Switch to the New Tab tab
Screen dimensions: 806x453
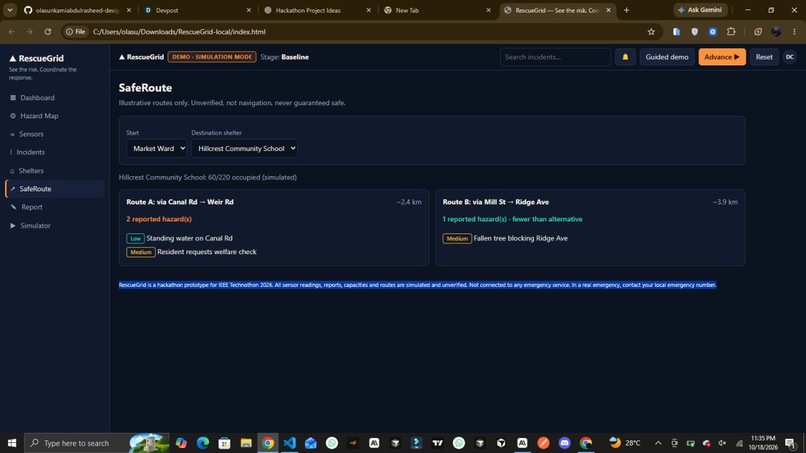436,10
